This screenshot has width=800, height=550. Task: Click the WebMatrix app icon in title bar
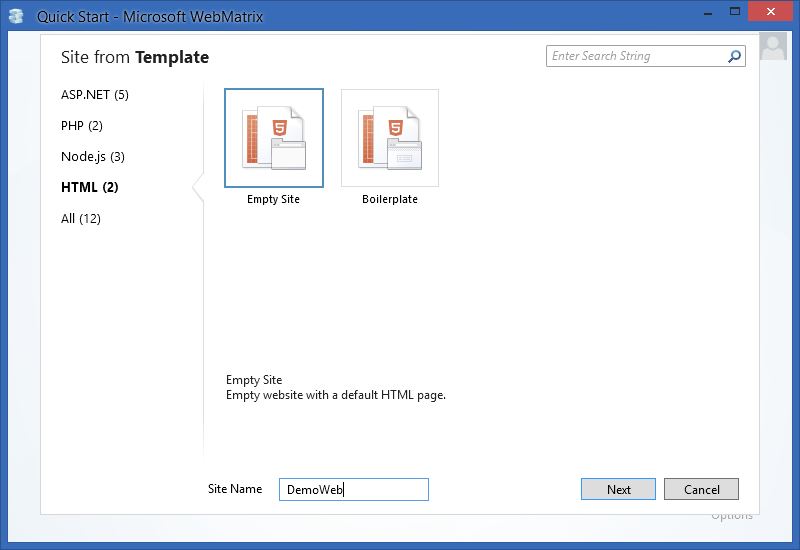pyautogui.click(x=16, y=16)
